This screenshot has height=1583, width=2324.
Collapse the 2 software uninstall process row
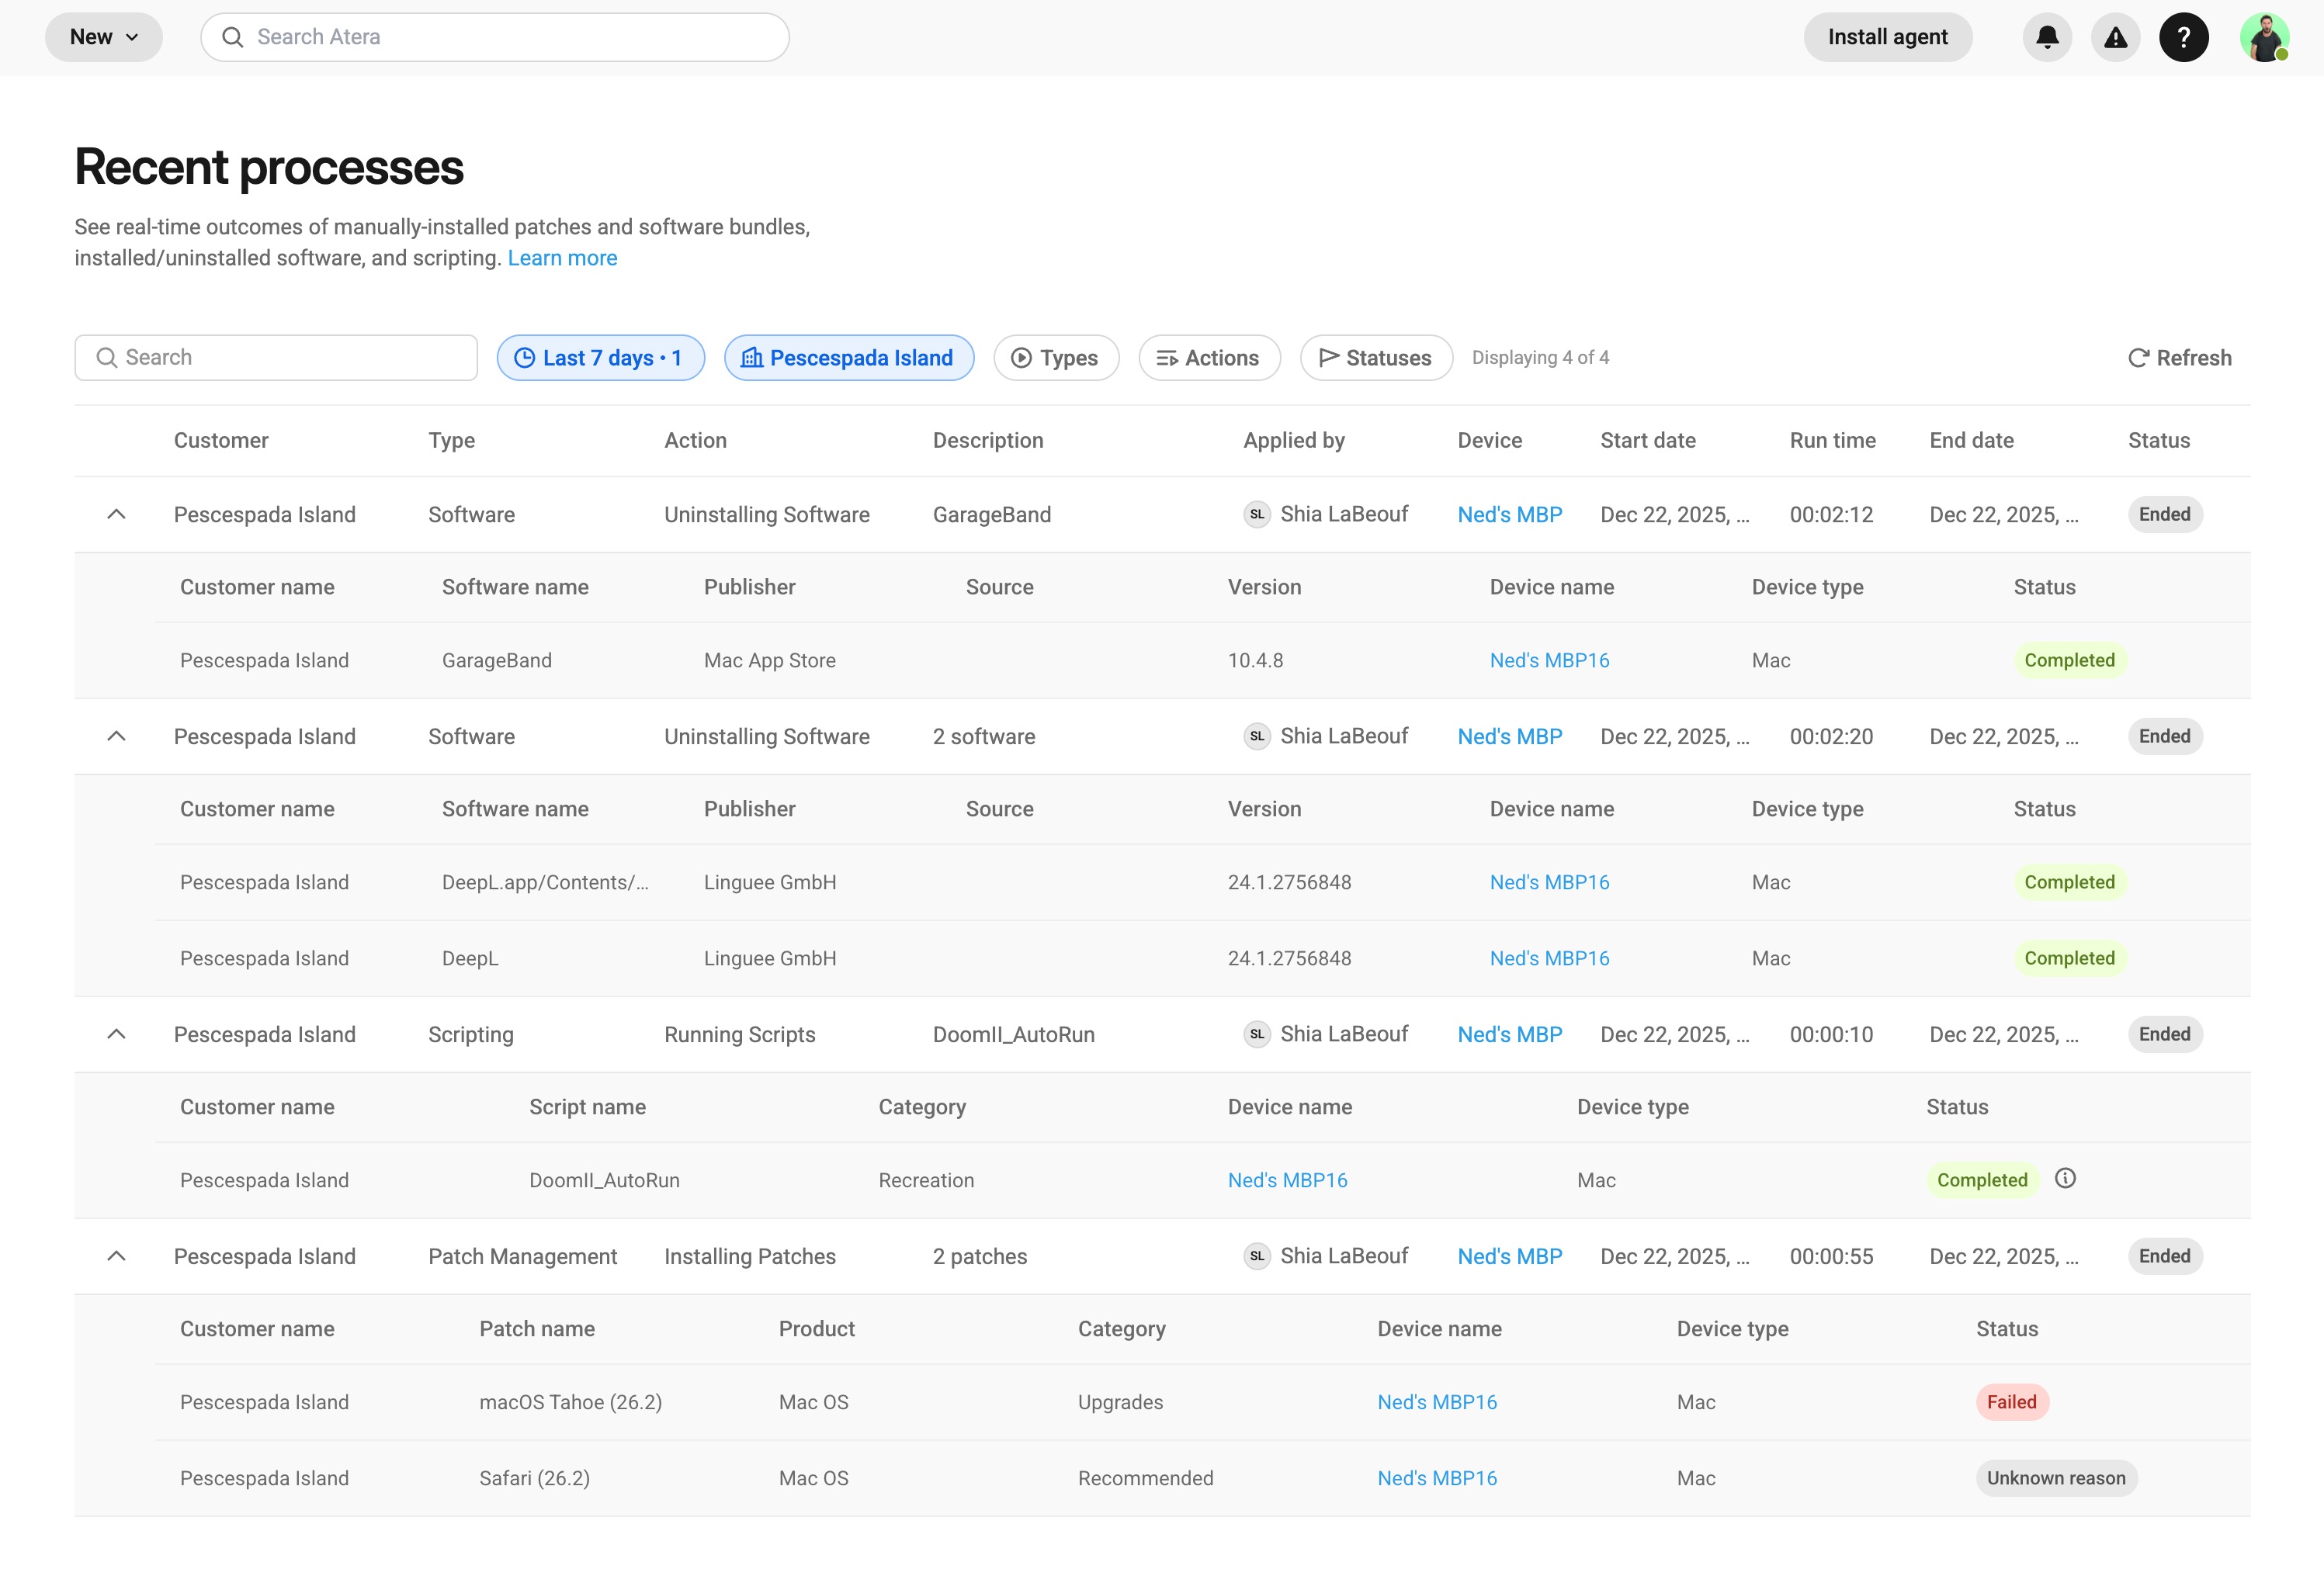(116, 736)
